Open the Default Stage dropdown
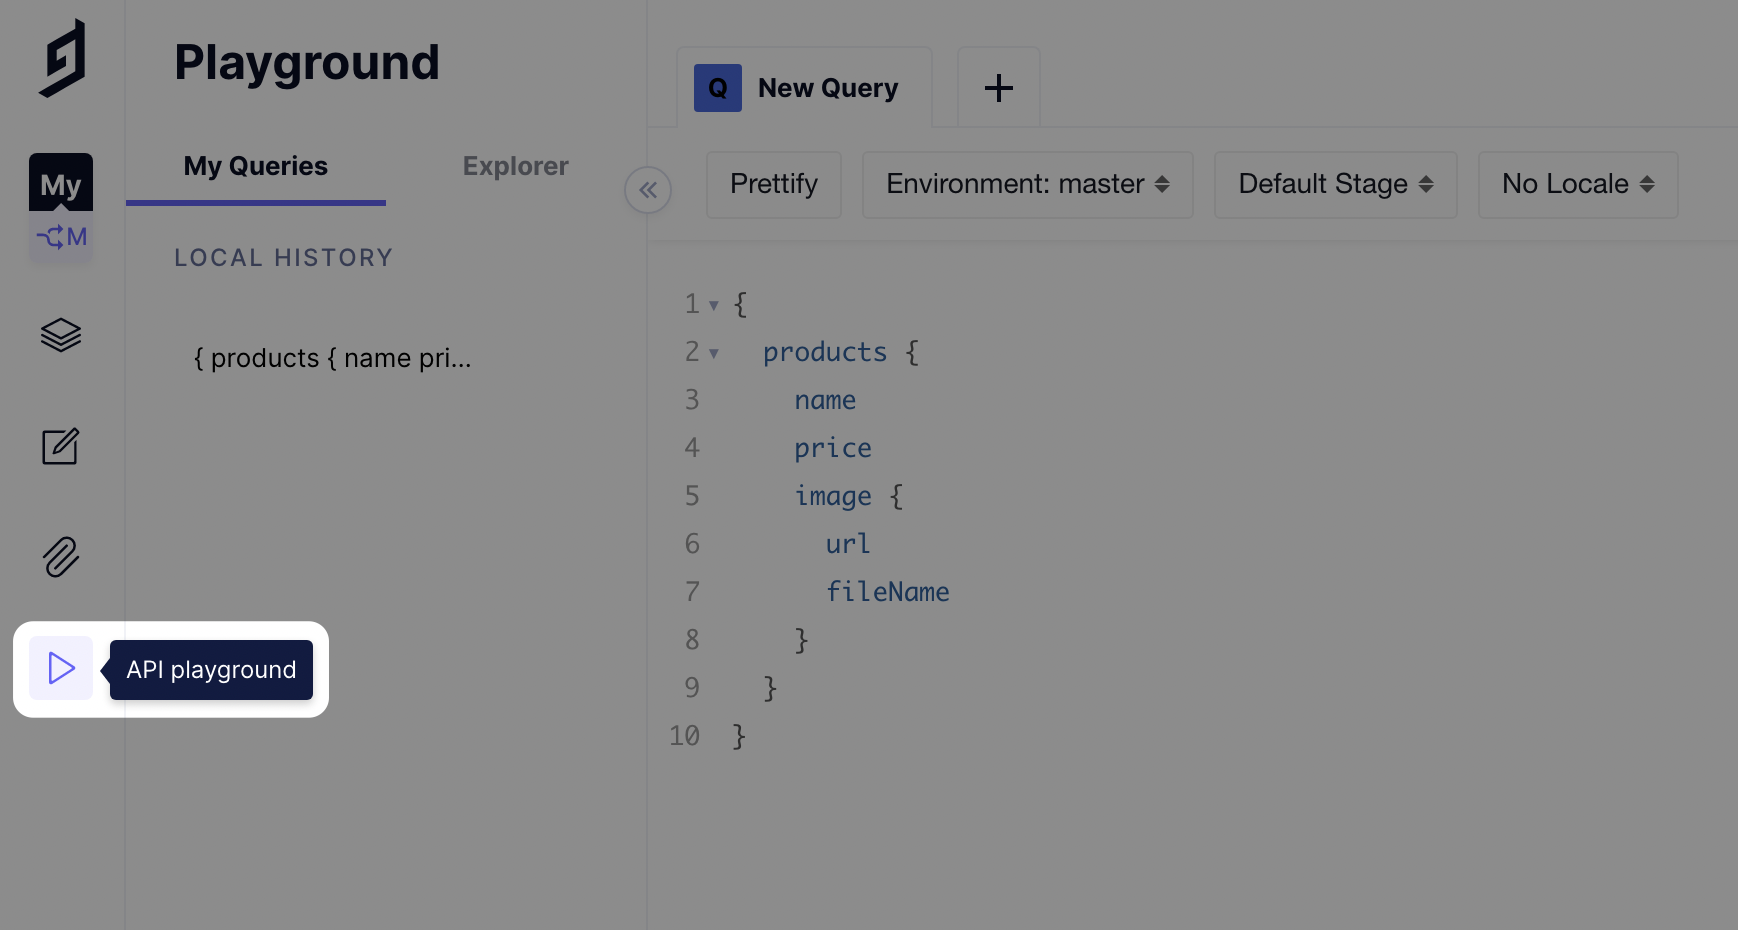Image resolution: width=1738 pixels, height=930 pixels. coord(1335,185)
